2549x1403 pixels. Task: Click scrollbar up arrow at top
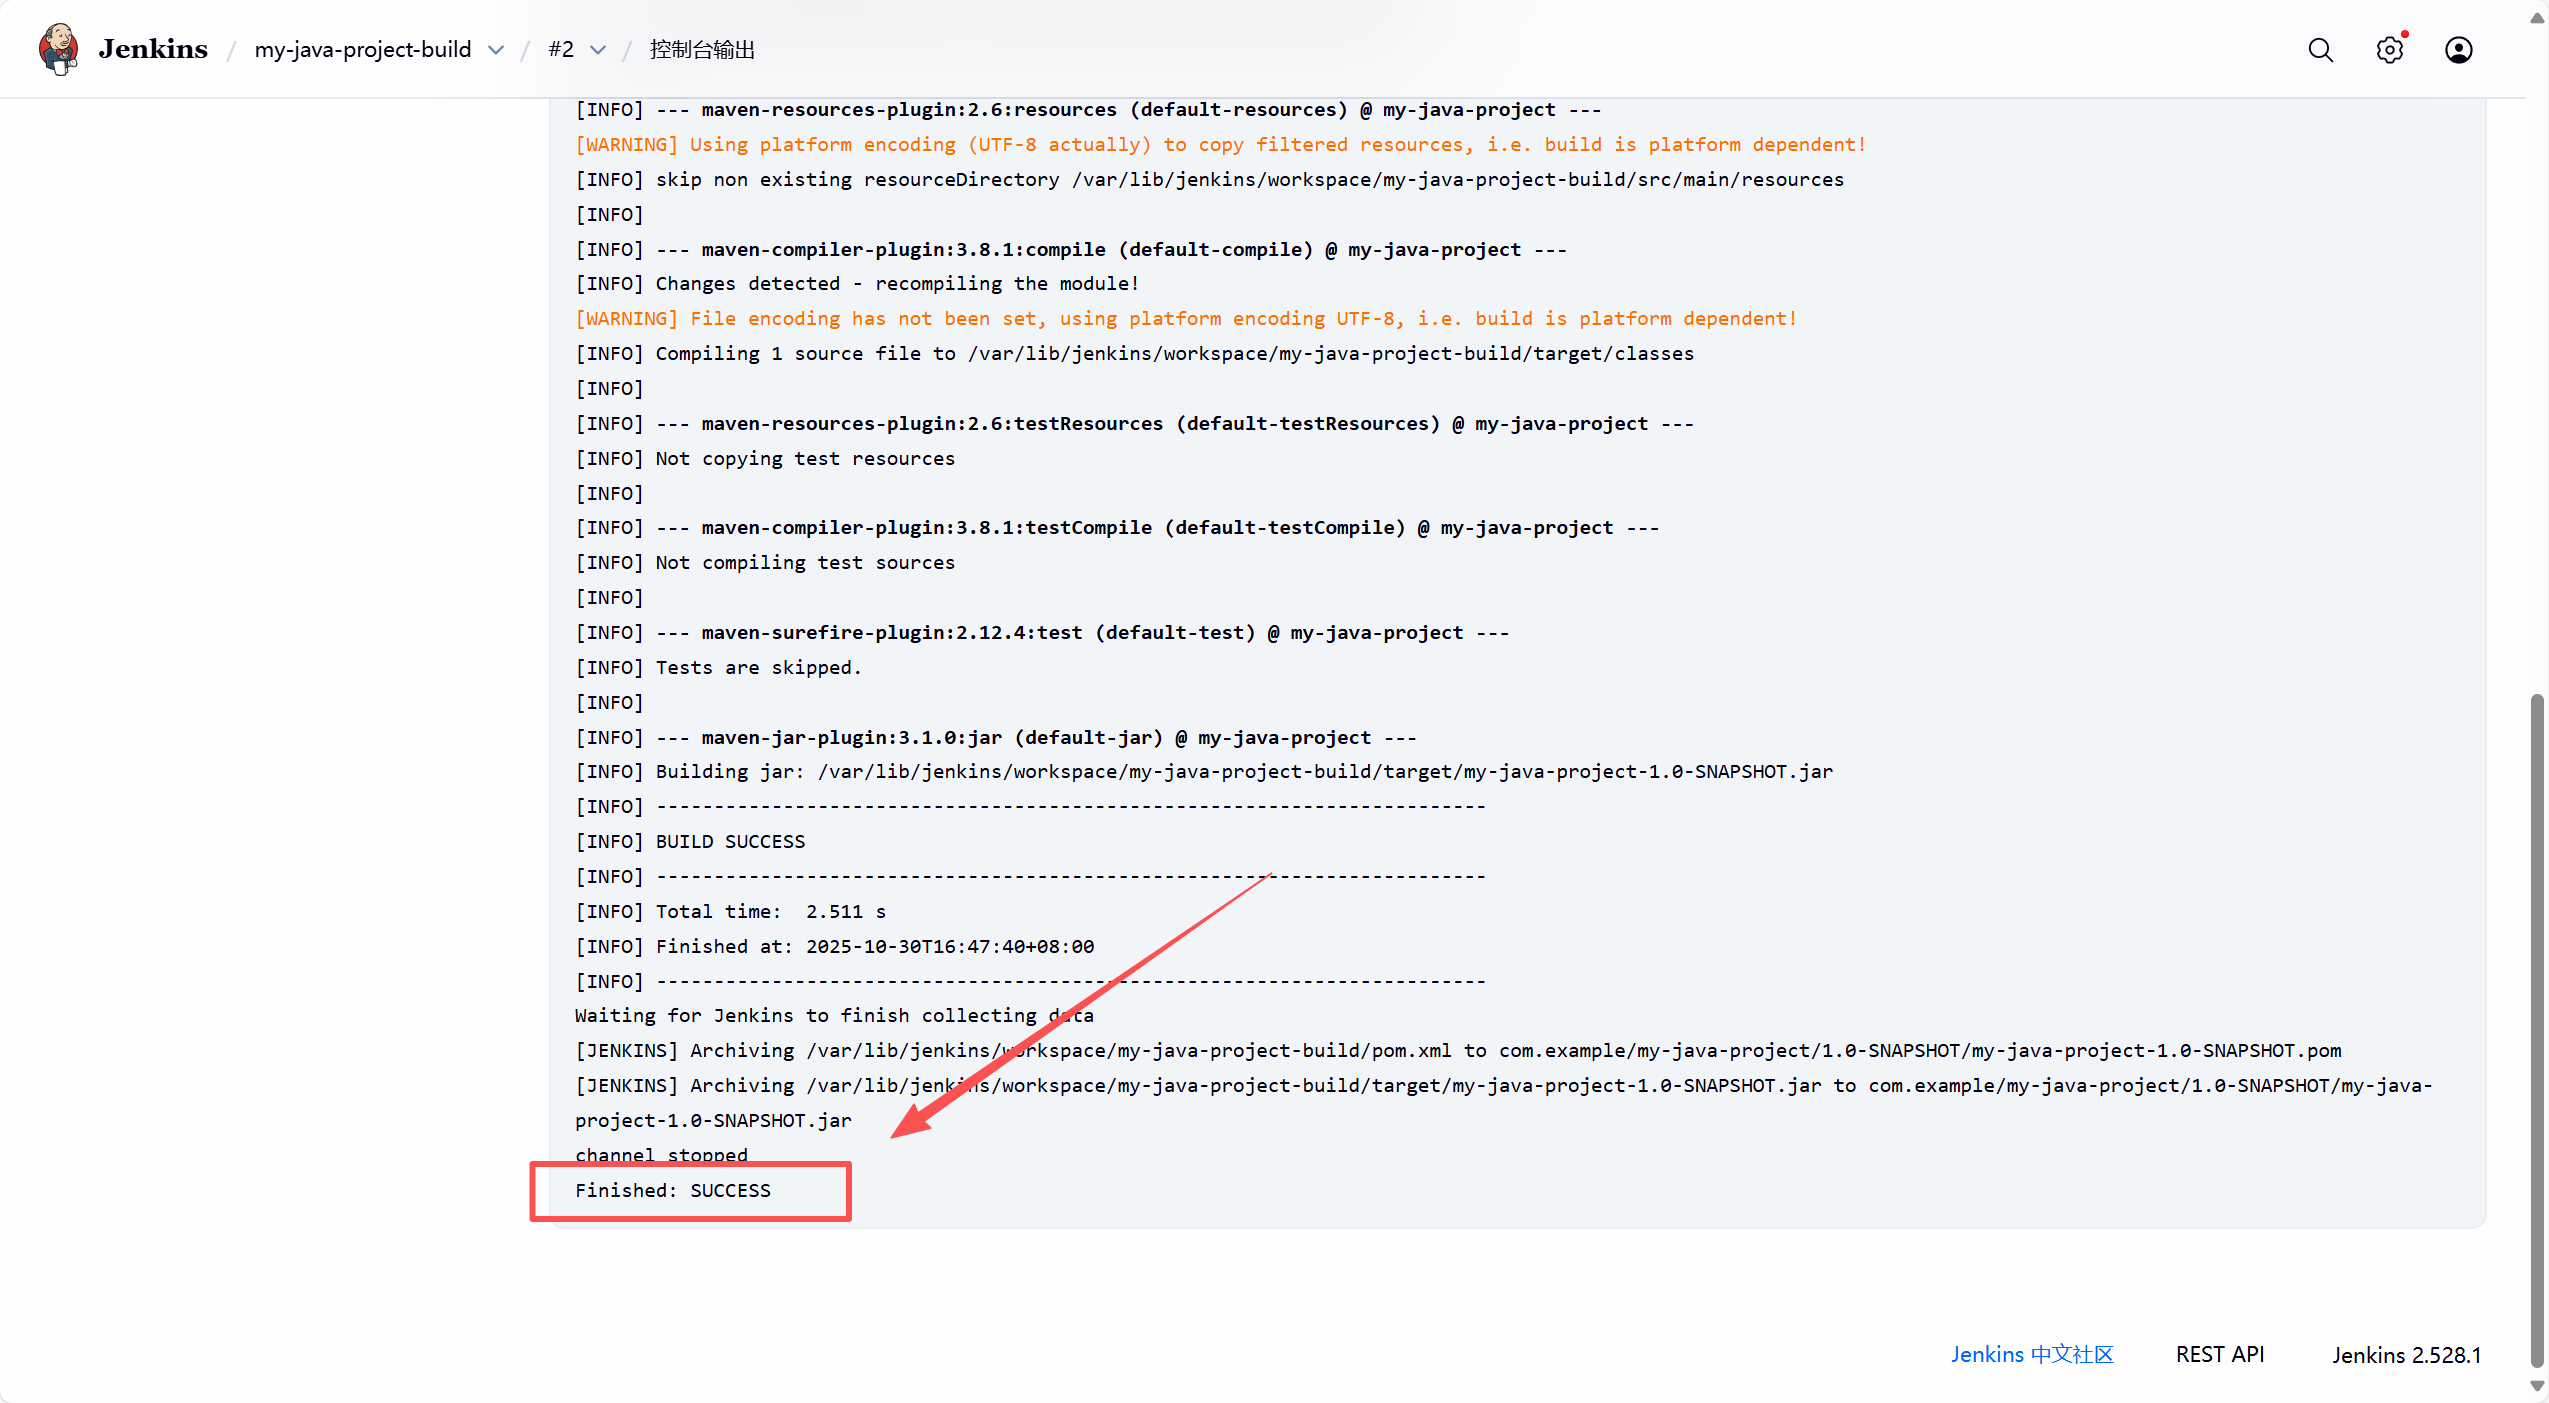[x=2537, y=18]
